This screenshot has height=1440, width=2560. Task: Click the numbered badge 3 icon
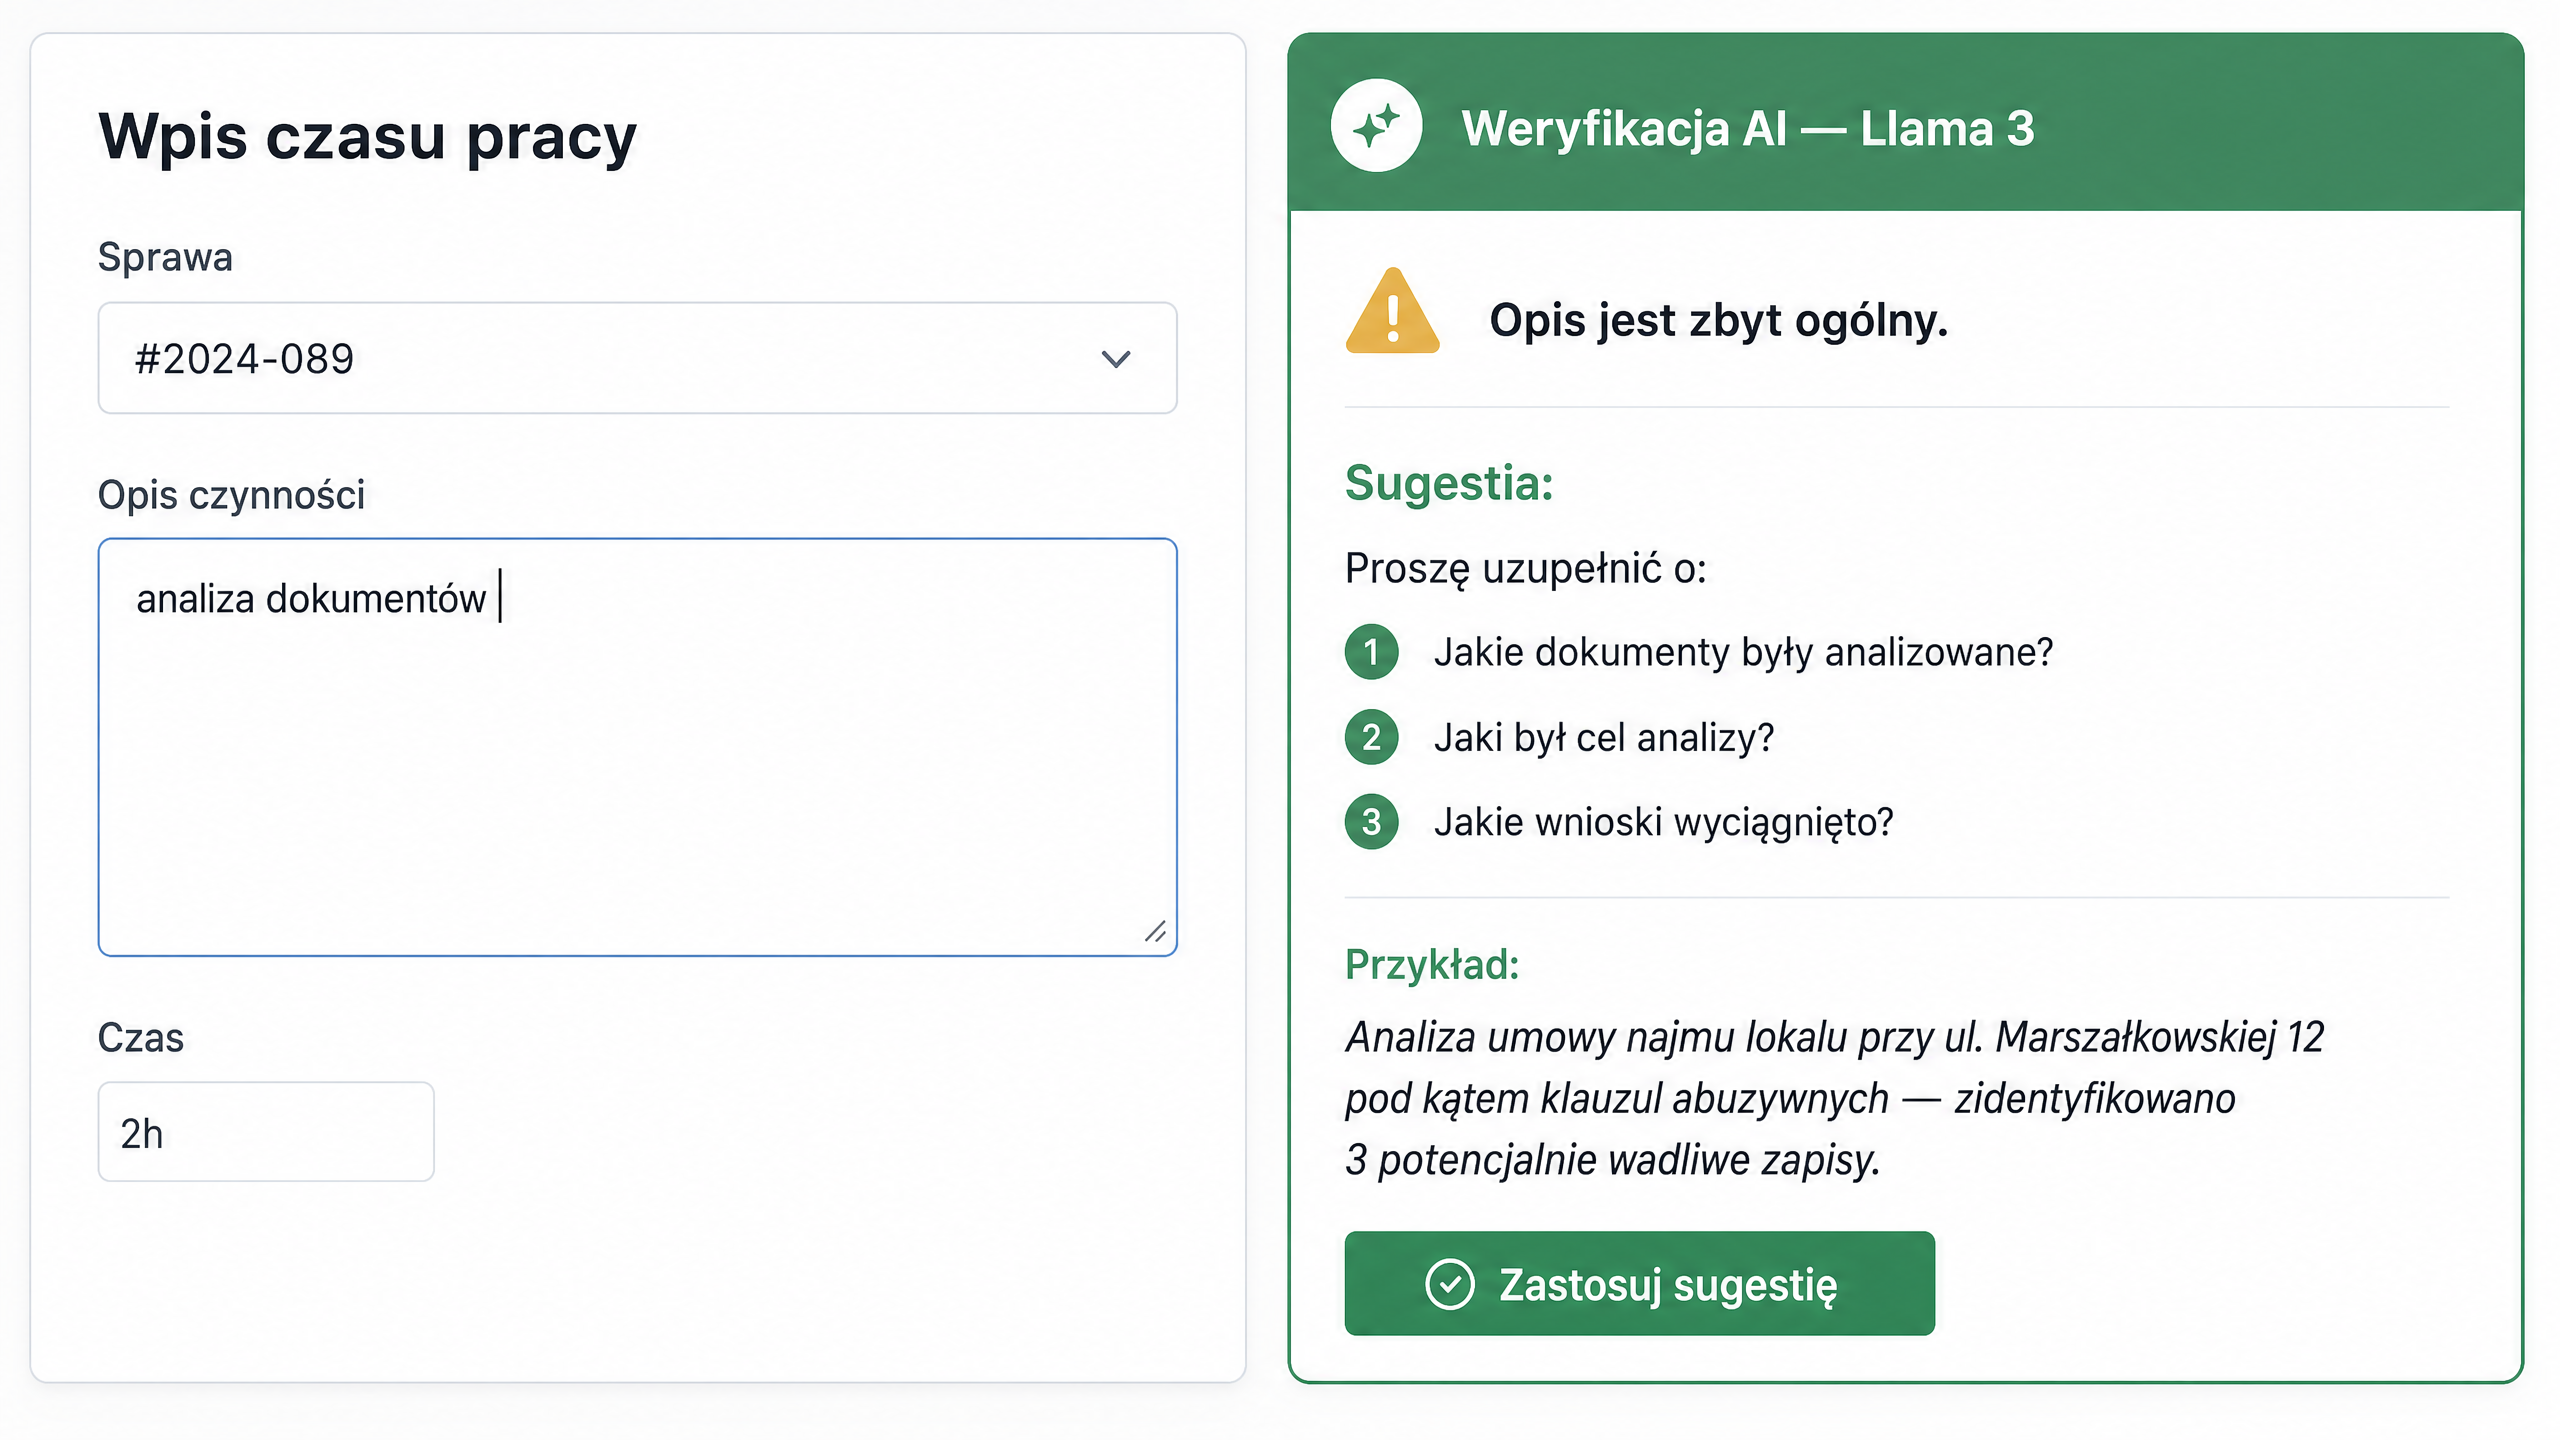pyautogui.click(x=1371, y=822)
